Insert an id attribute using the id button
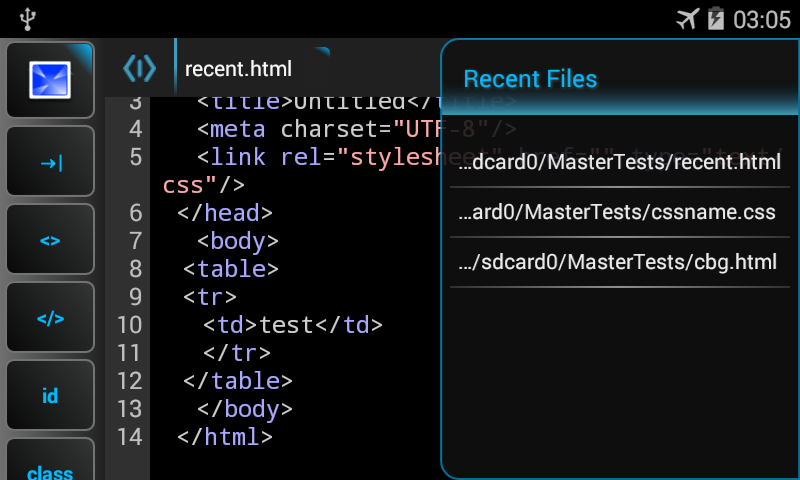 click(x=50, y=396)
